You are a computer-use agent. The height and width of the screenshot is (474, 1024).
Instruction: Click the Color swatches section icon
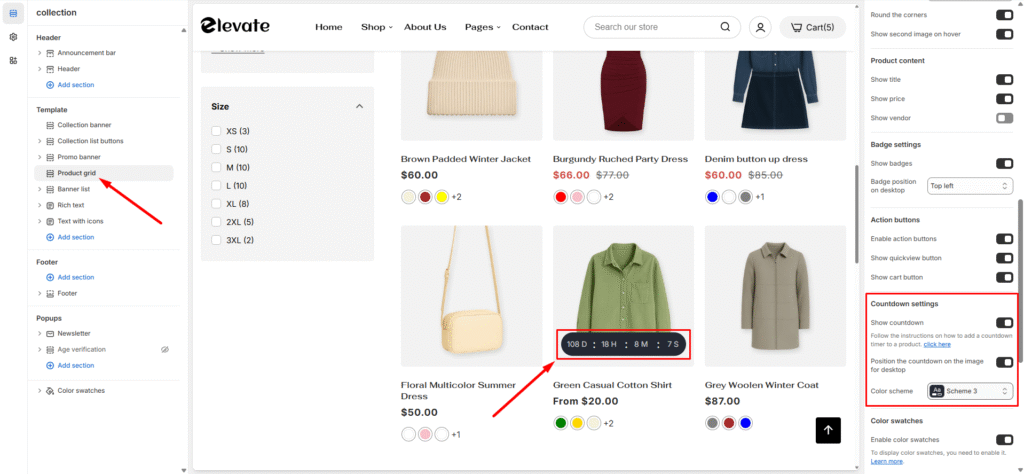point(50,390)
